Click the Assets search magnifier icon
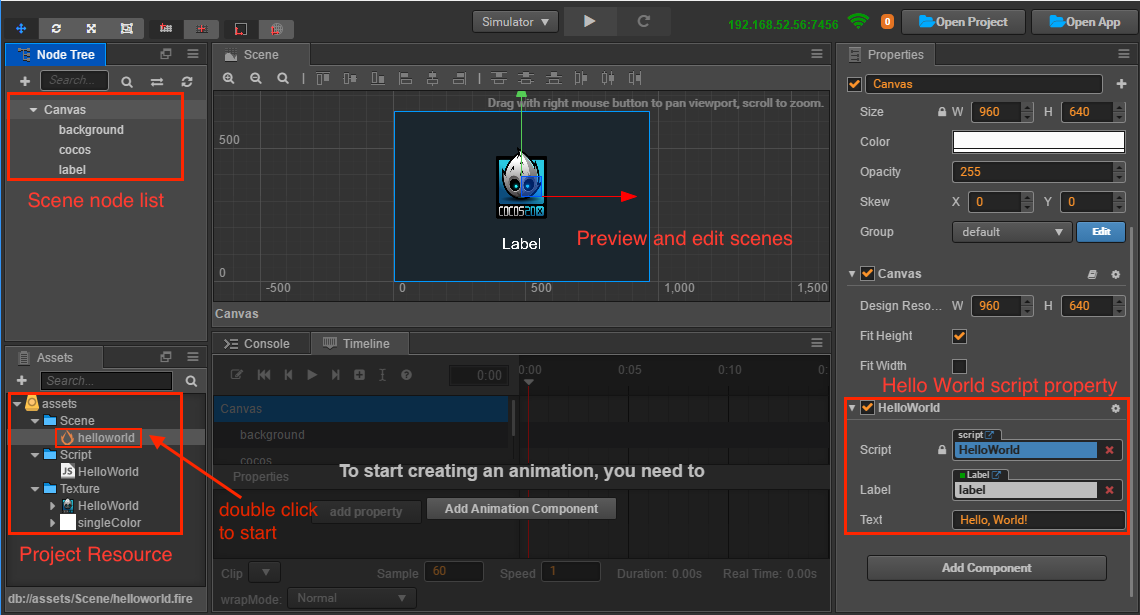1140x615 pixels. point(191,380)
